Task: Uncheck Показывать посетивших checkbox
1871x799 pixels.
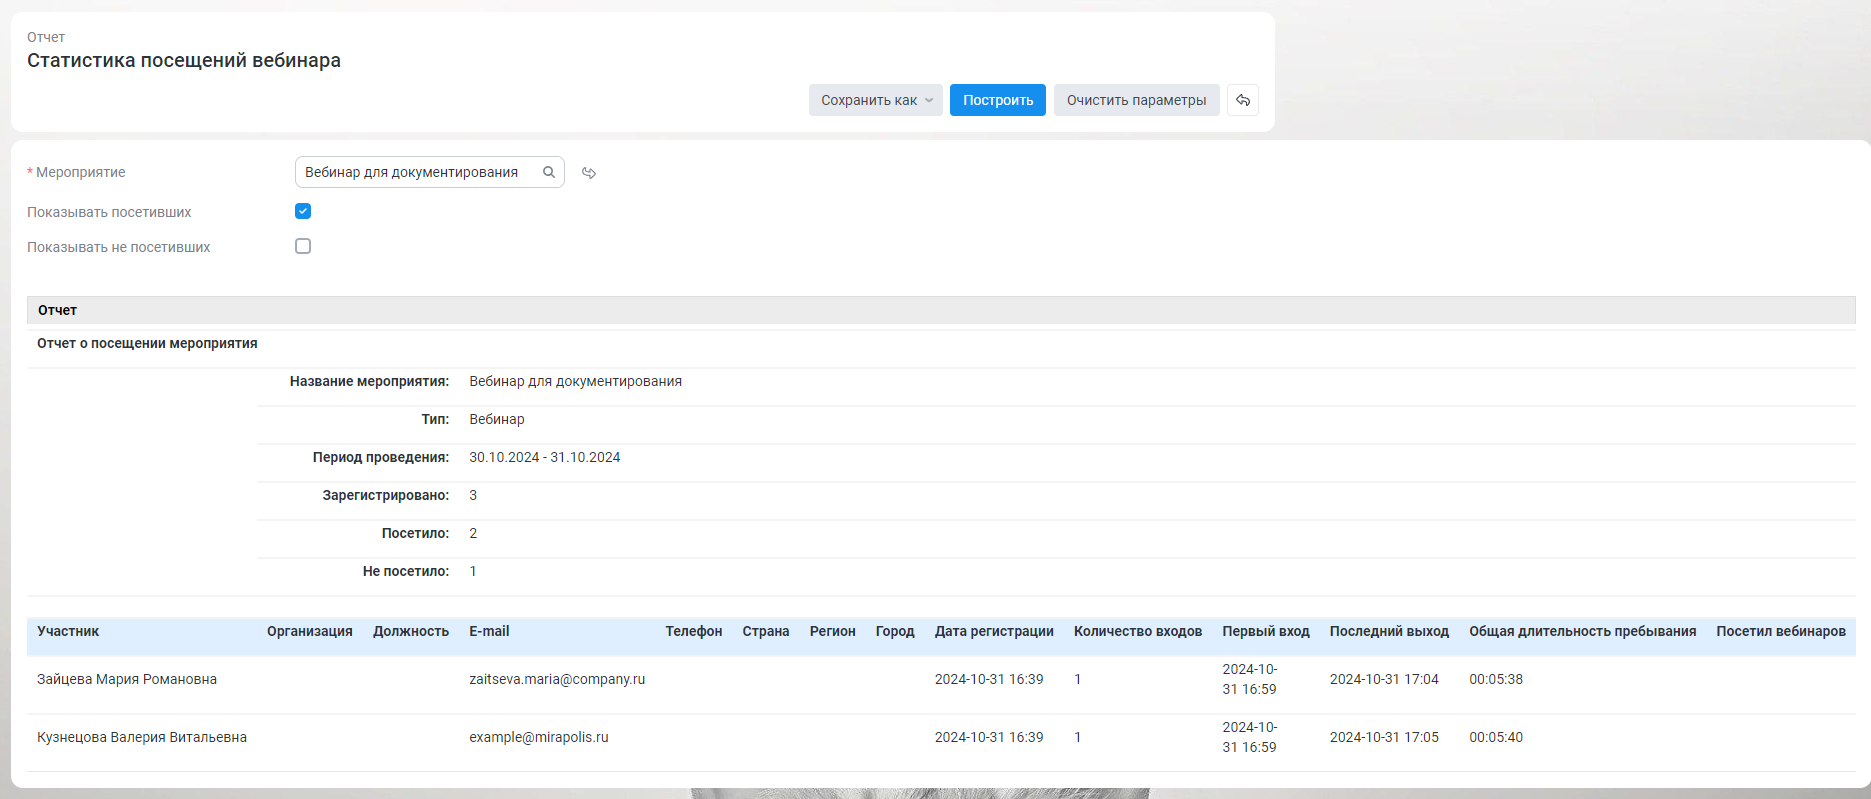Action: click(303, 211)
